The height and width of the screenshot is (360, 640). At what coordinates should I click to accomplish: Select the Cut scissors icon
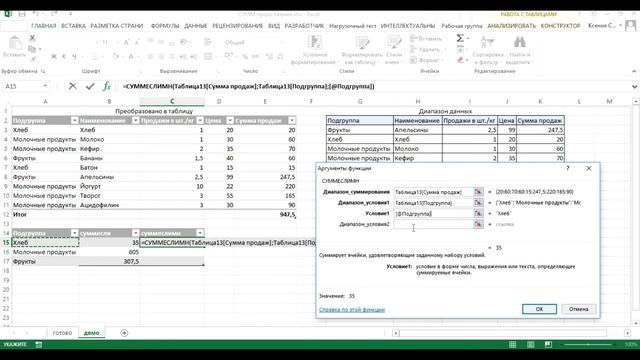(x=32, y=38)
